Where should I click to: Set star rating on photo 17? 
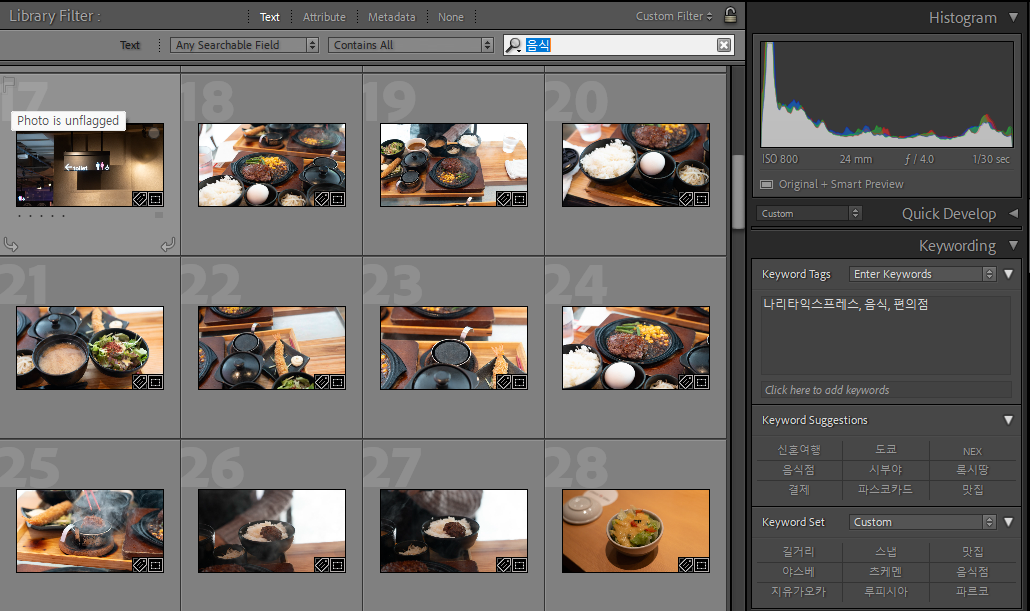tap(41, 215)
